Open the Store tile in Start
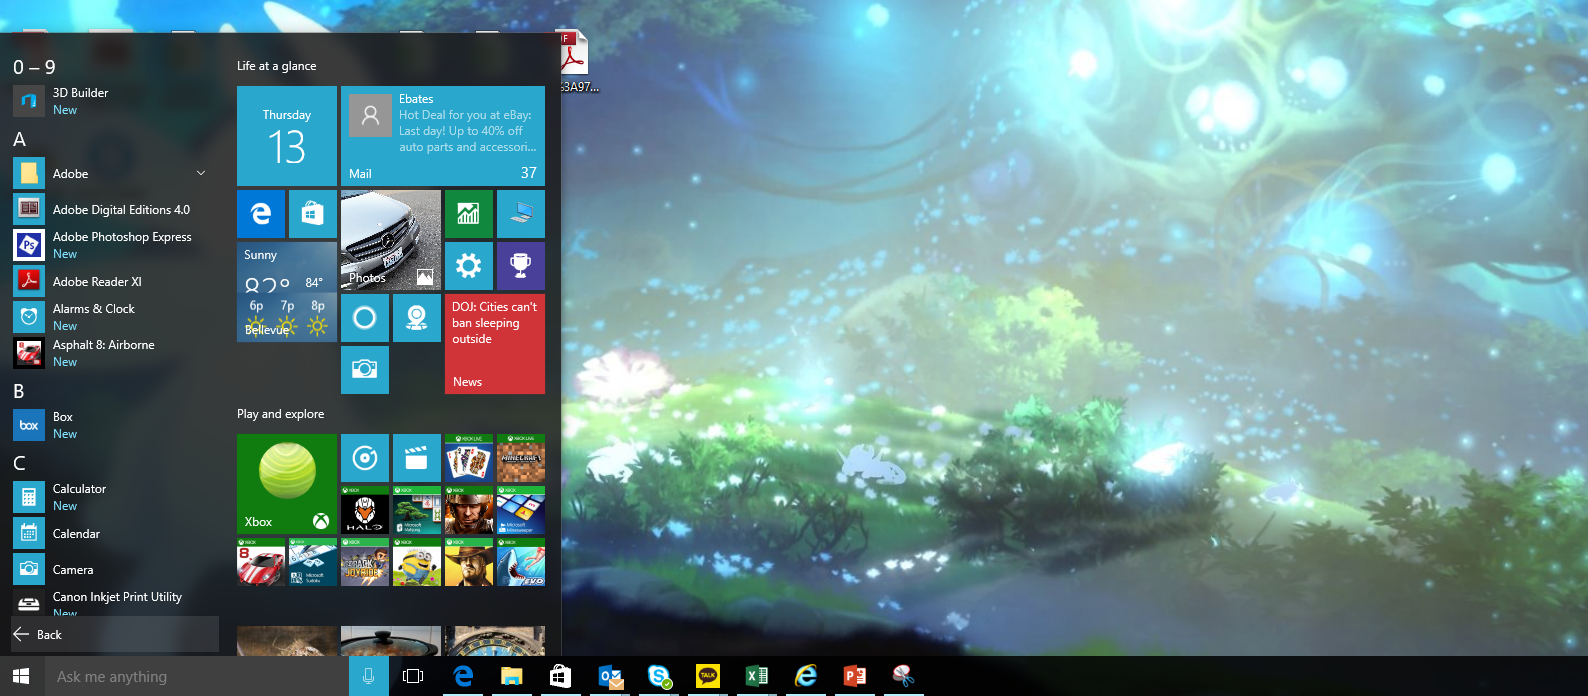 [x=313, y=214]
